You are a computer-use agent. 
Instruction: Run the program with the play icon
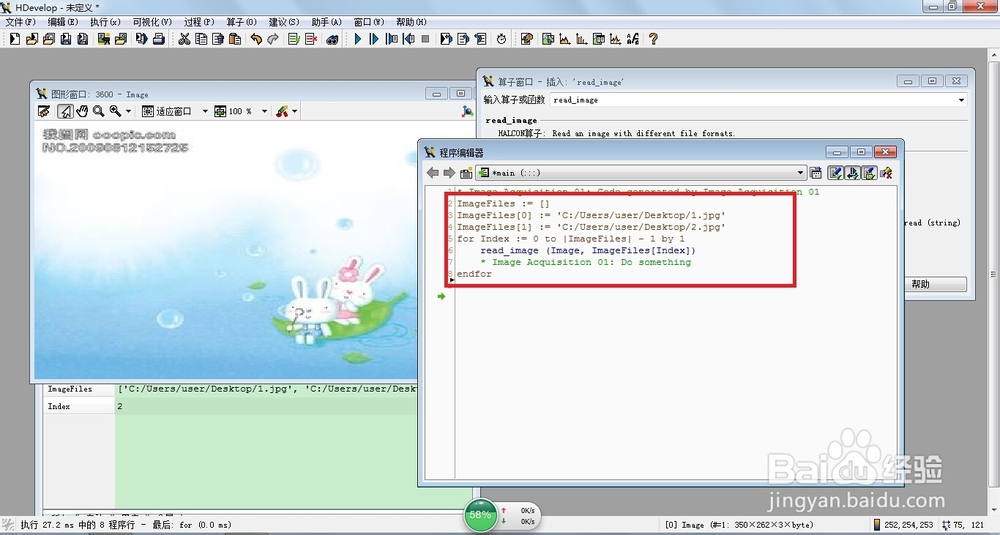pyautogui.click(x=357, y=39)
